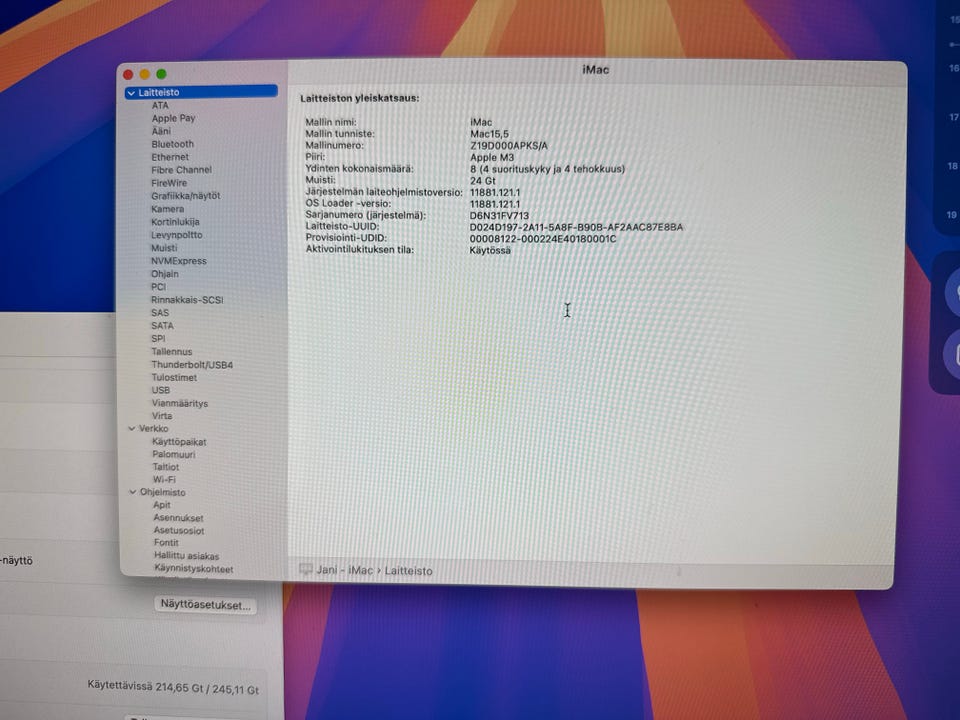Select Hallittu asiakas under Ohjelmisto
Viewport: 960px width, 720px height.
pyautogui.click(x=186, y=556)
